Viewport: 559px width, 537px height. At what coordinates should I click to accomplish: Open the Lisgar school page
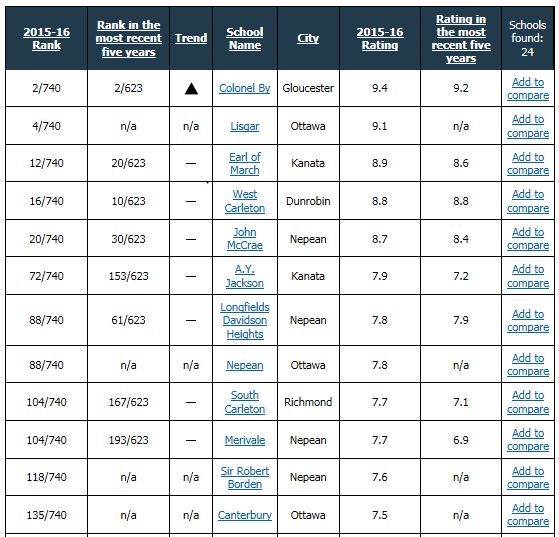[245, 126]
